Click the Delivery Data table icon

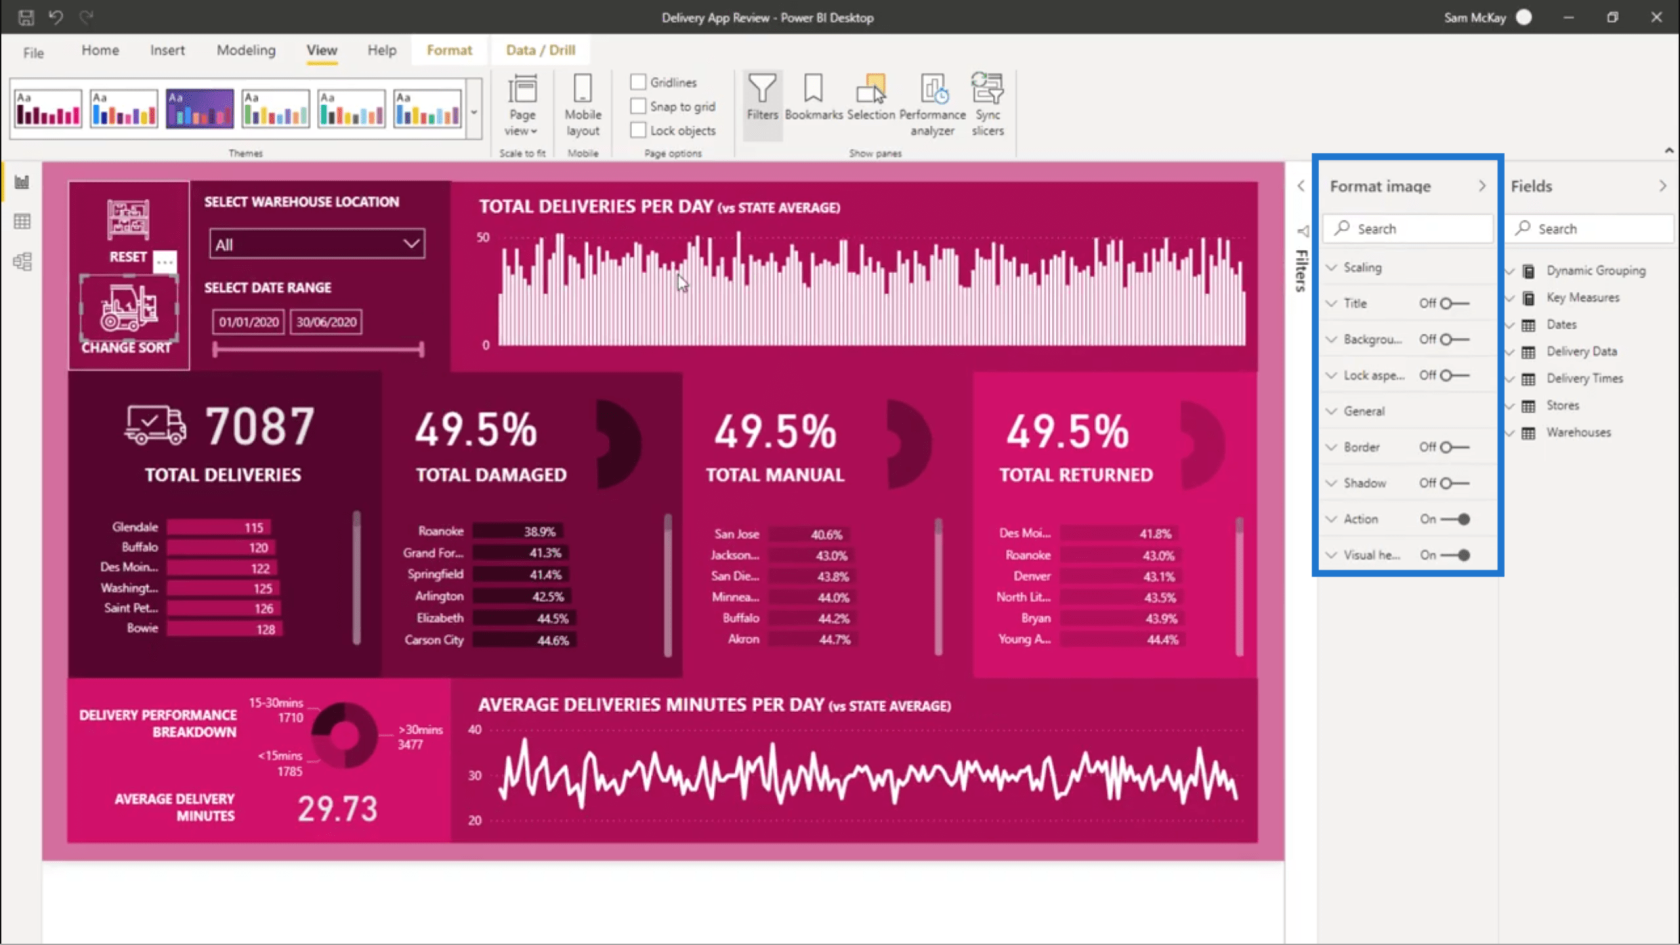[x=1528, y=352]
